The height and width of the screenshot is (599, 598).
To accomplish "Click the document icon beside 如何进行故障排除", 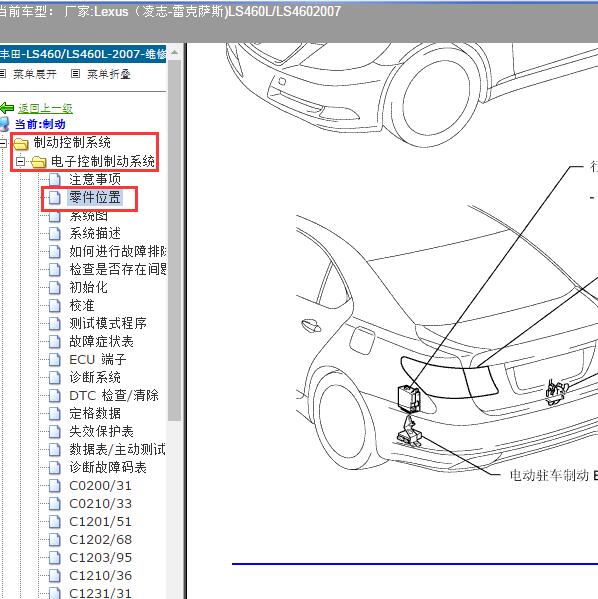I will click(55, 252).
